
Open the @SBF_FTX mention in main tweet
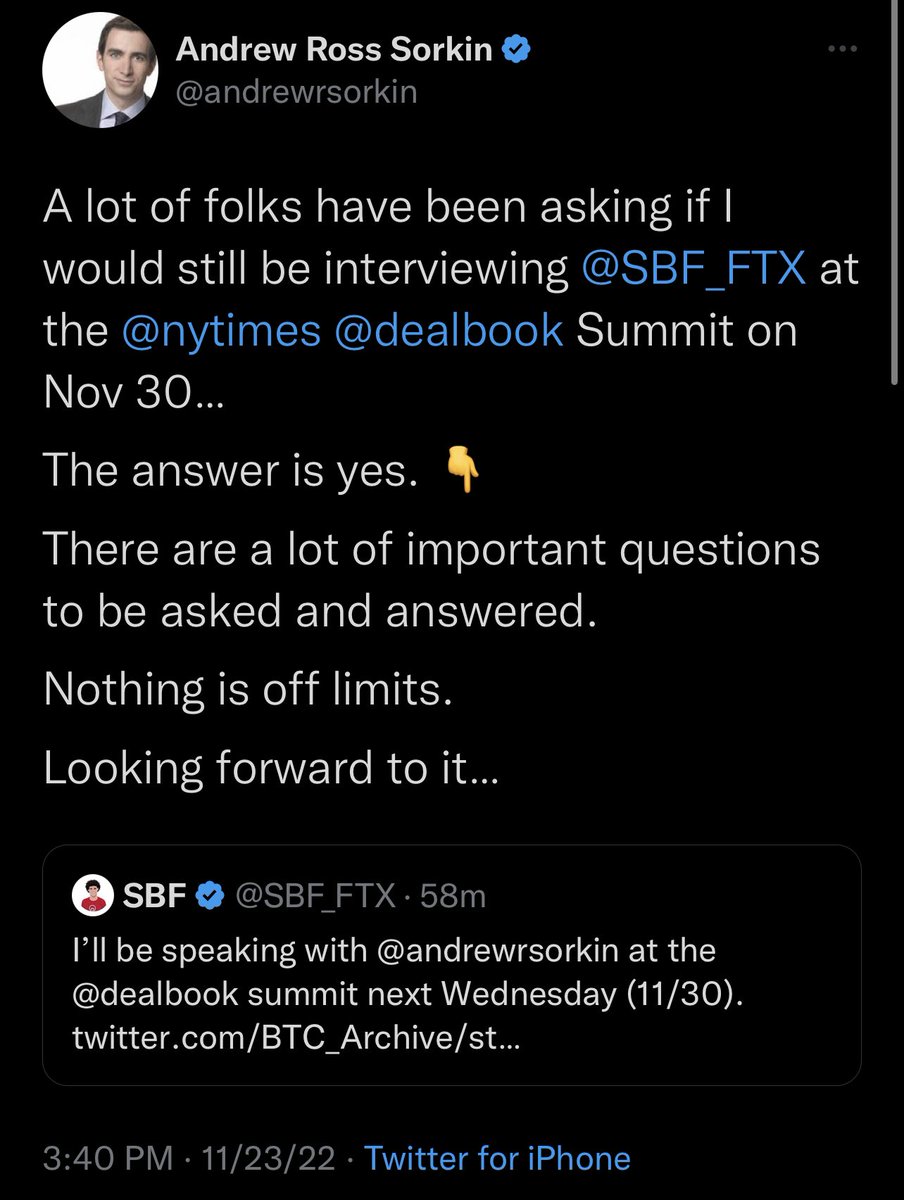pos(693,269)
